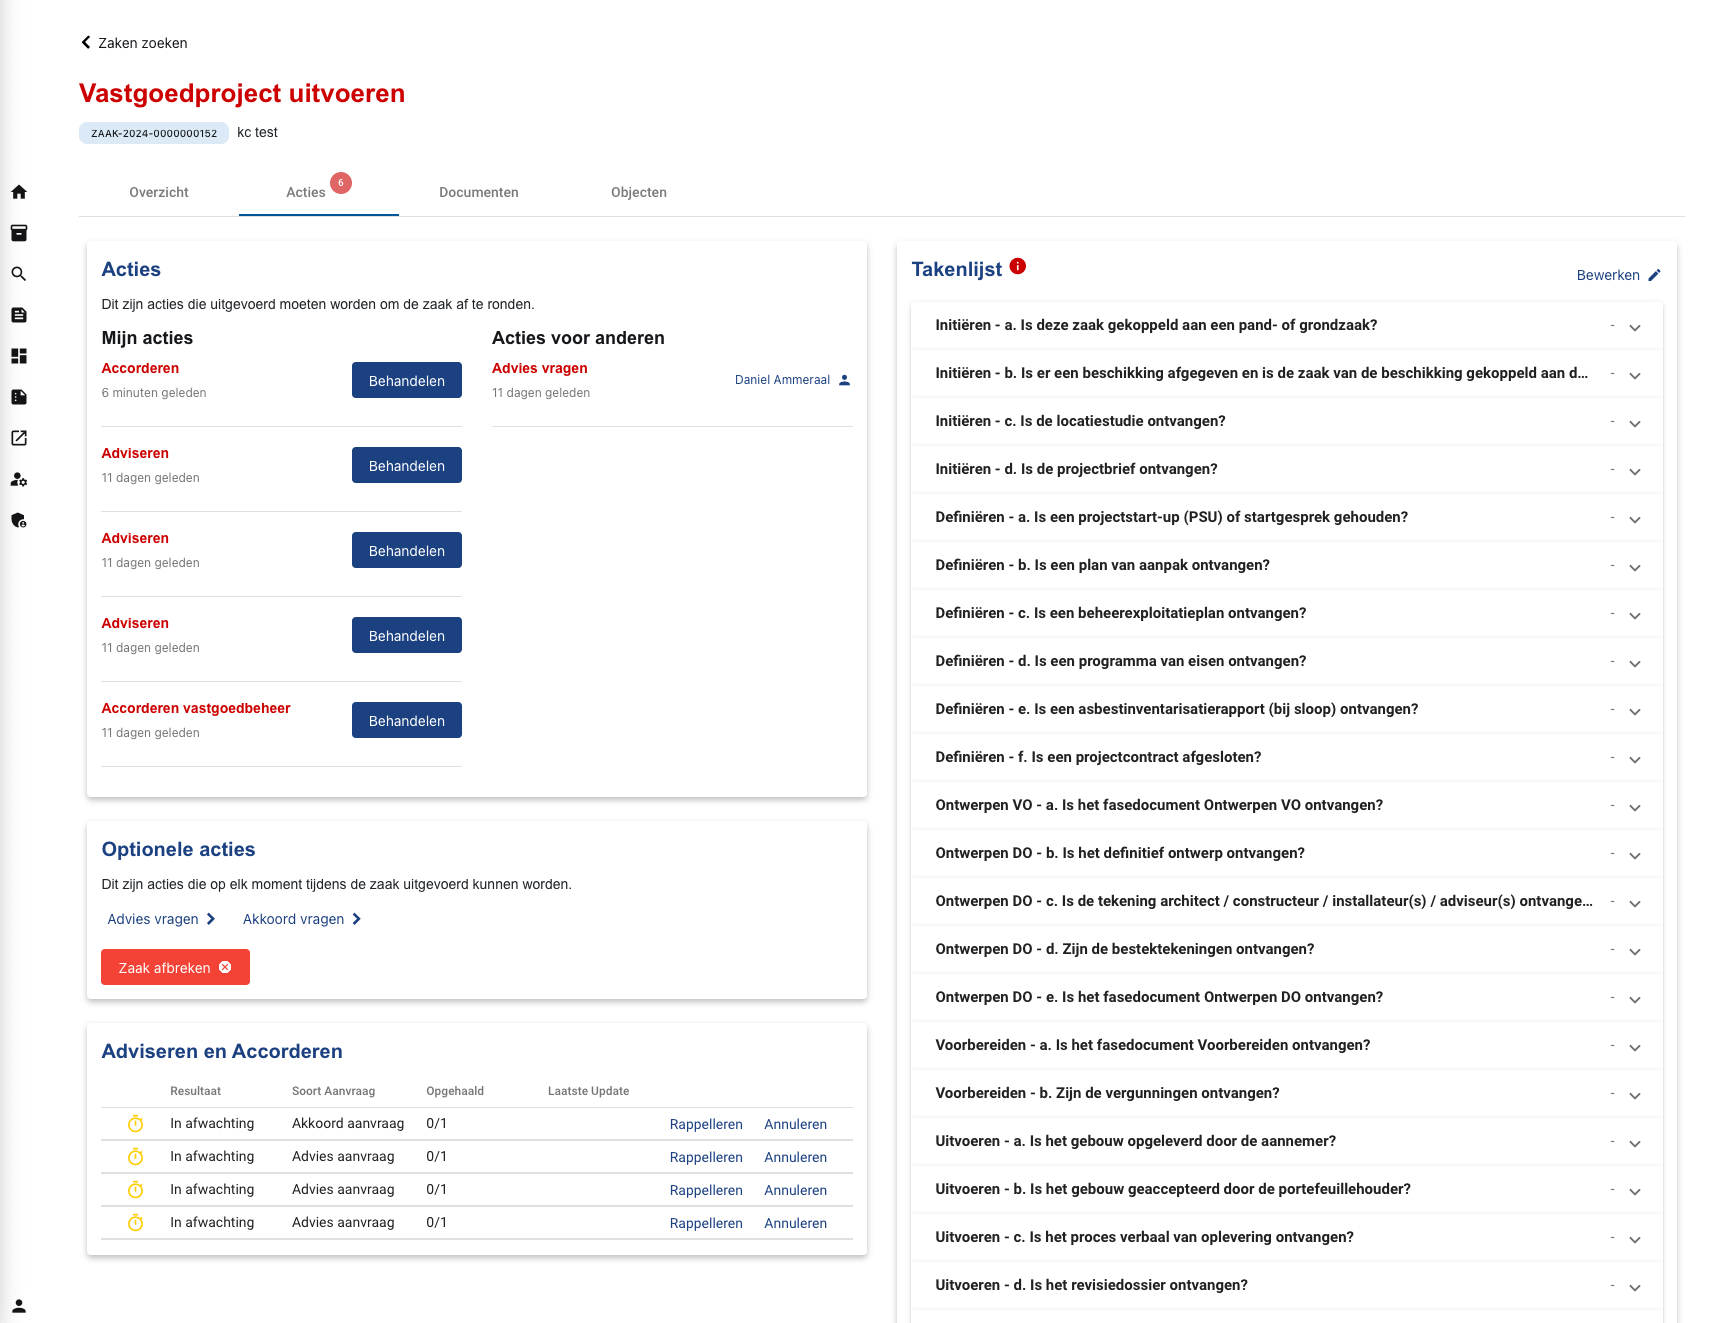The image size is (1710, 1323).
Task: Click the back arrow beside Zaken zoeken
Action: coord(86,42)
